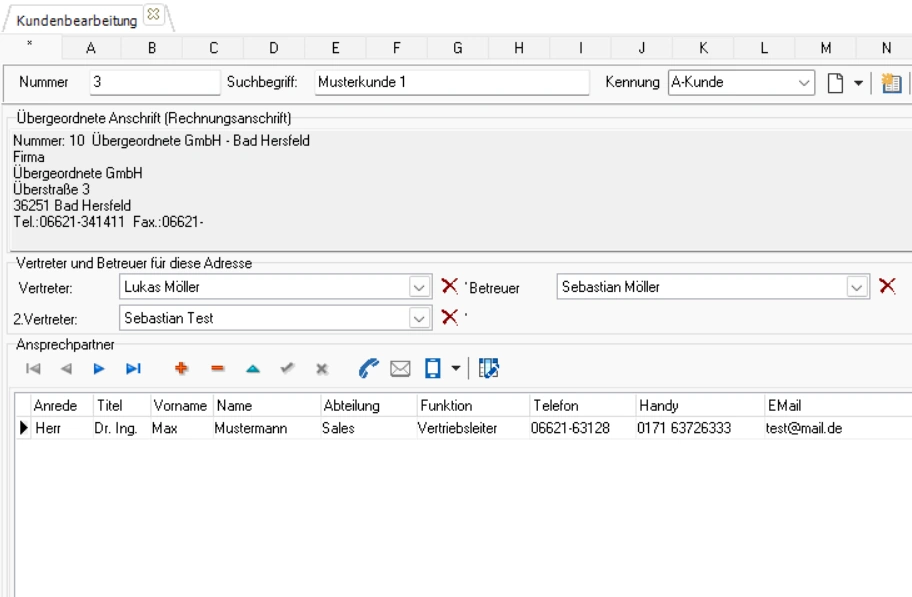
Task: Go to next contact record
Action: tap(99, 368)
